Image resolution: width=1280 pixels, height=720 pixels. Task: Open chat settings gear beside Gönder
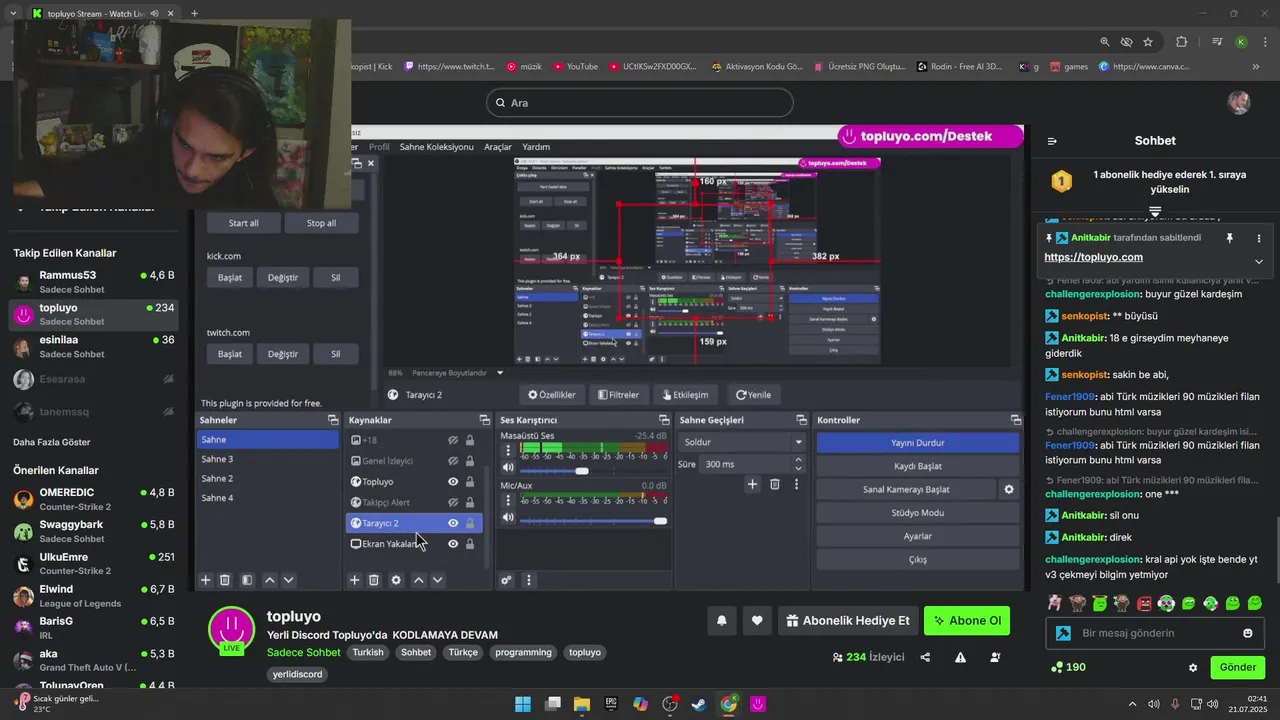pos(1193,667)
